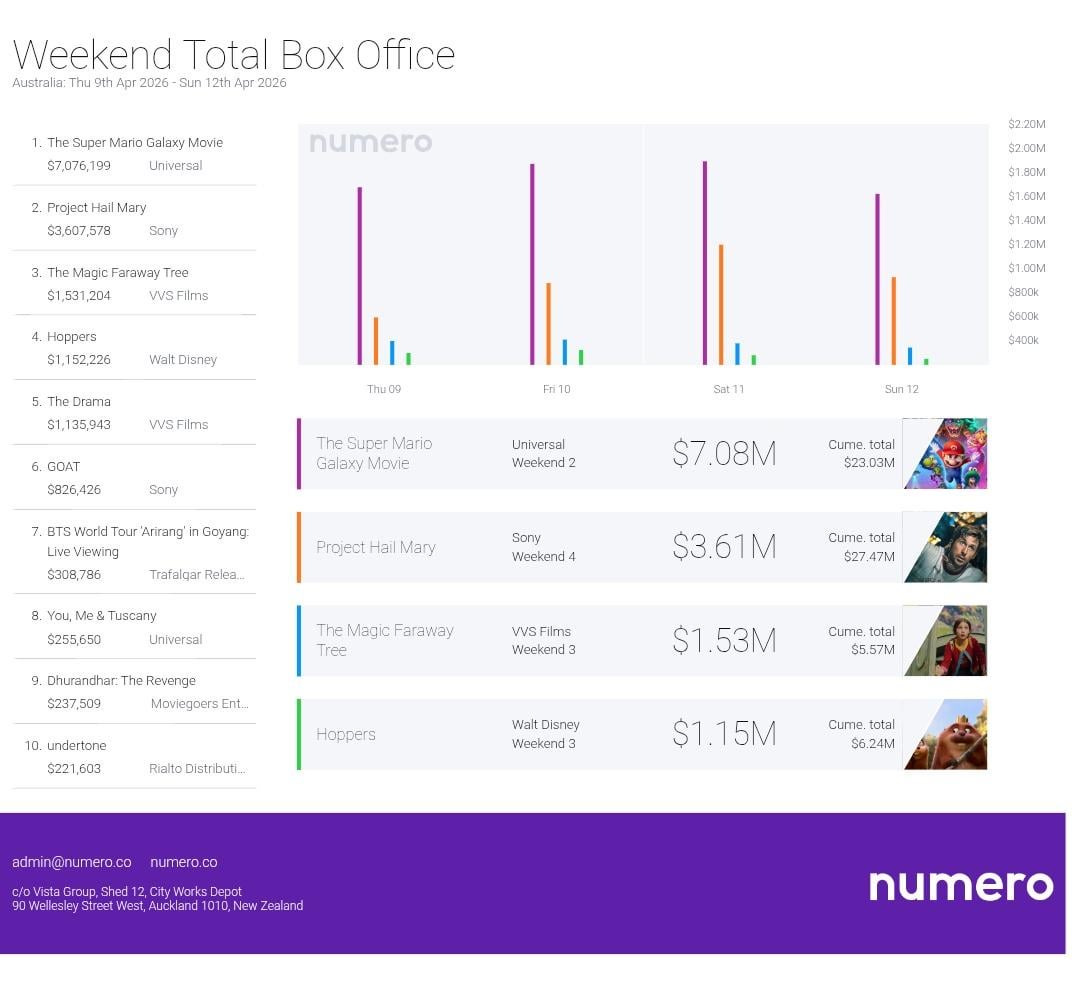Select The Drama in the ranking list
This screenshot has height=996, width=1080.
click(79, 402)
